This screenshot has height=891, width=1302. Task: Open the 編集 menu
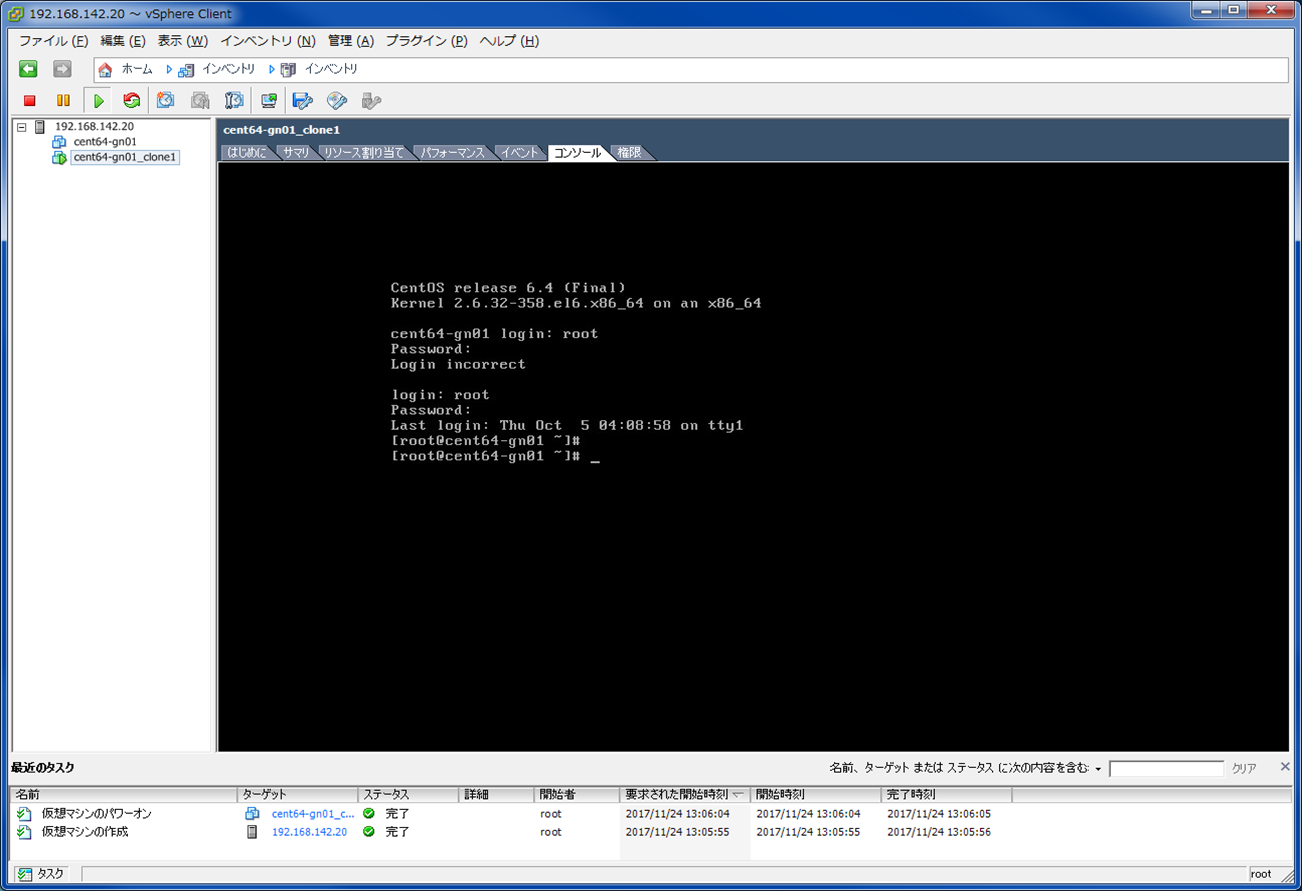[x=122, y=41]
